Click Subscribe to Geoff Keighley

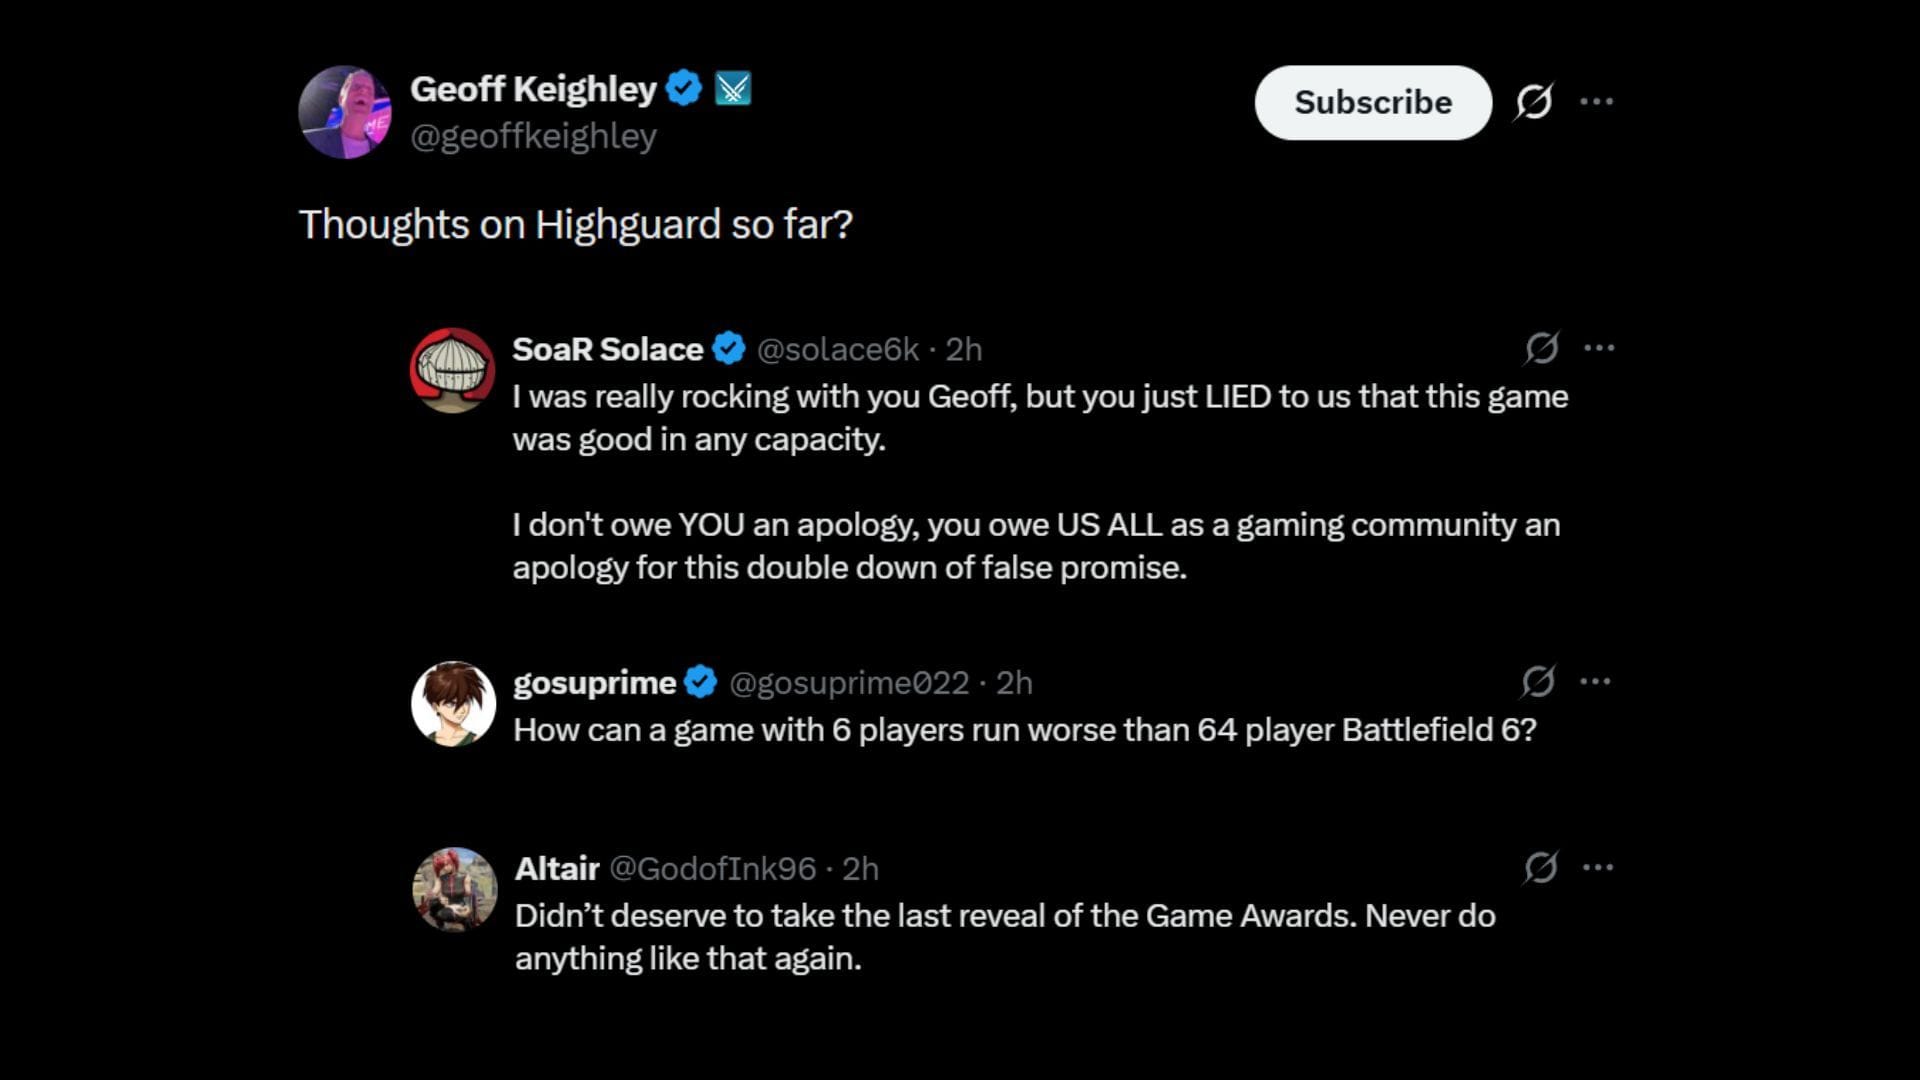pyautogui.click(x=1372, y=102)
